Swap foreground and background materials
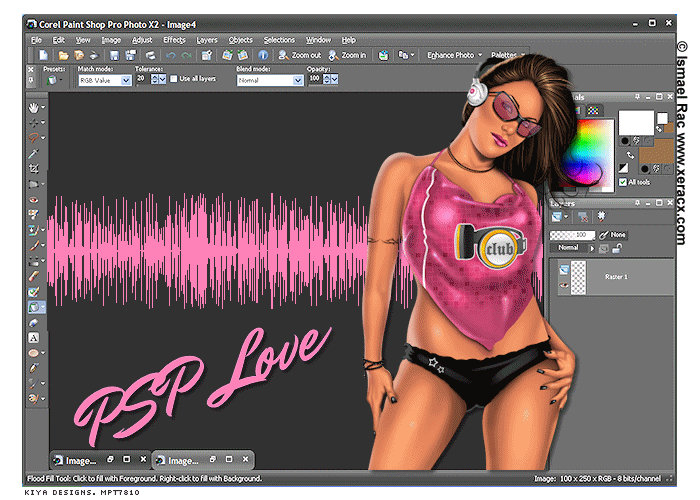The width and height of the screenshot is (700, 500). 630,155
